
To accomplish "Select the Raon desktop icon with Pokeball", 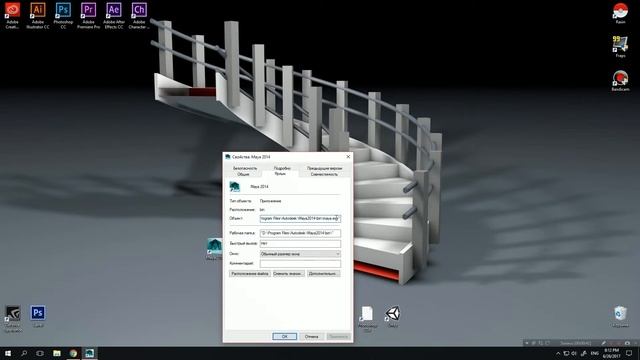I will click(620, 13).
